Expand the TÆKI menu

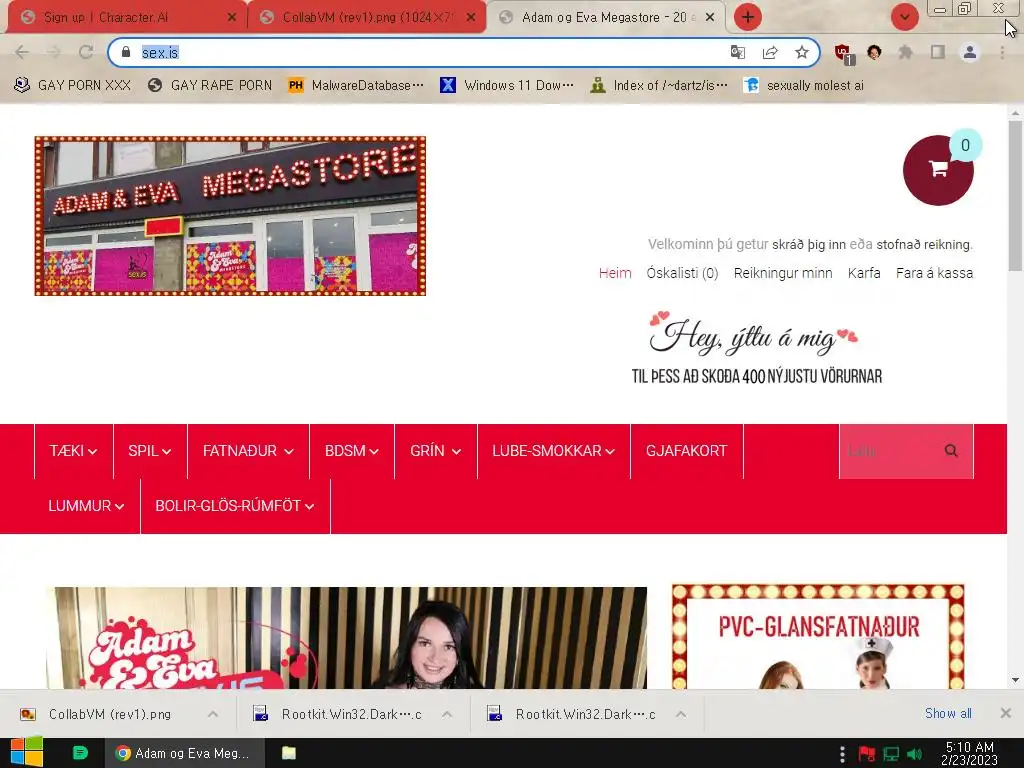74,451
